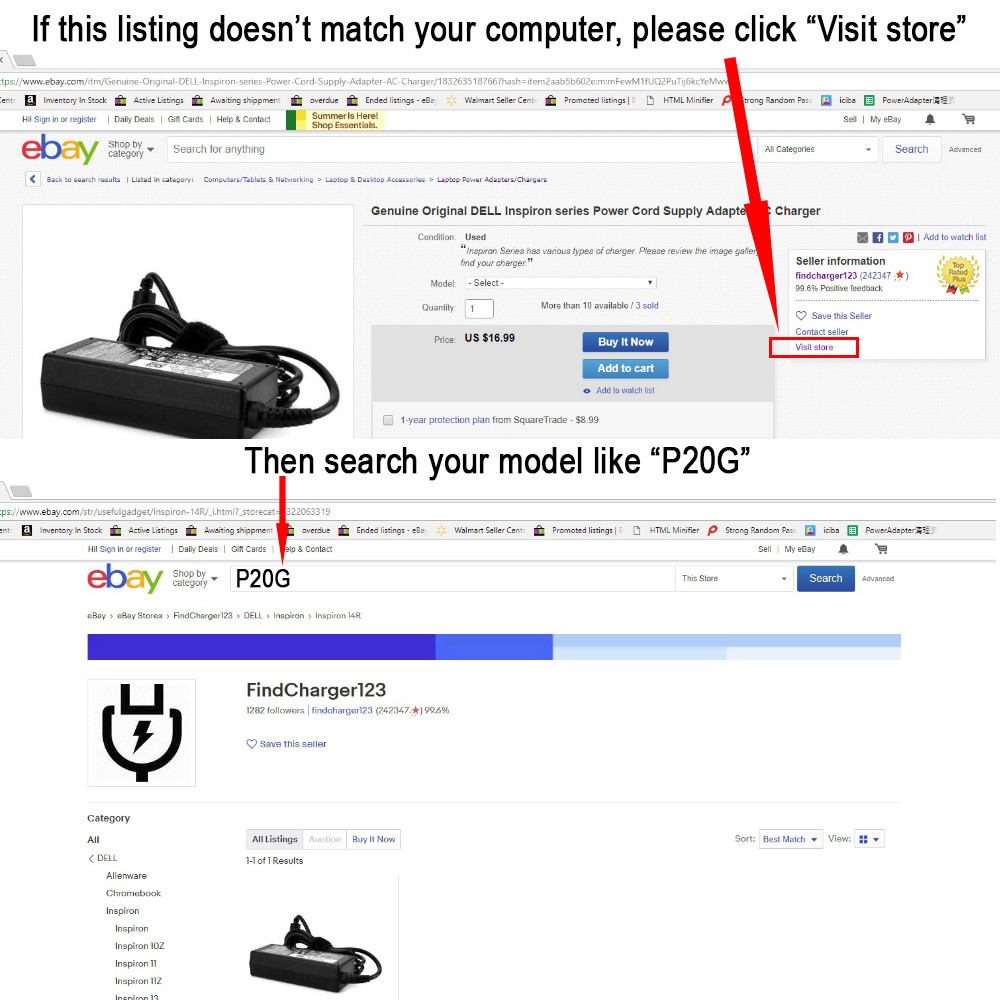Select the All Listings tab

click(x=275, y=839)
